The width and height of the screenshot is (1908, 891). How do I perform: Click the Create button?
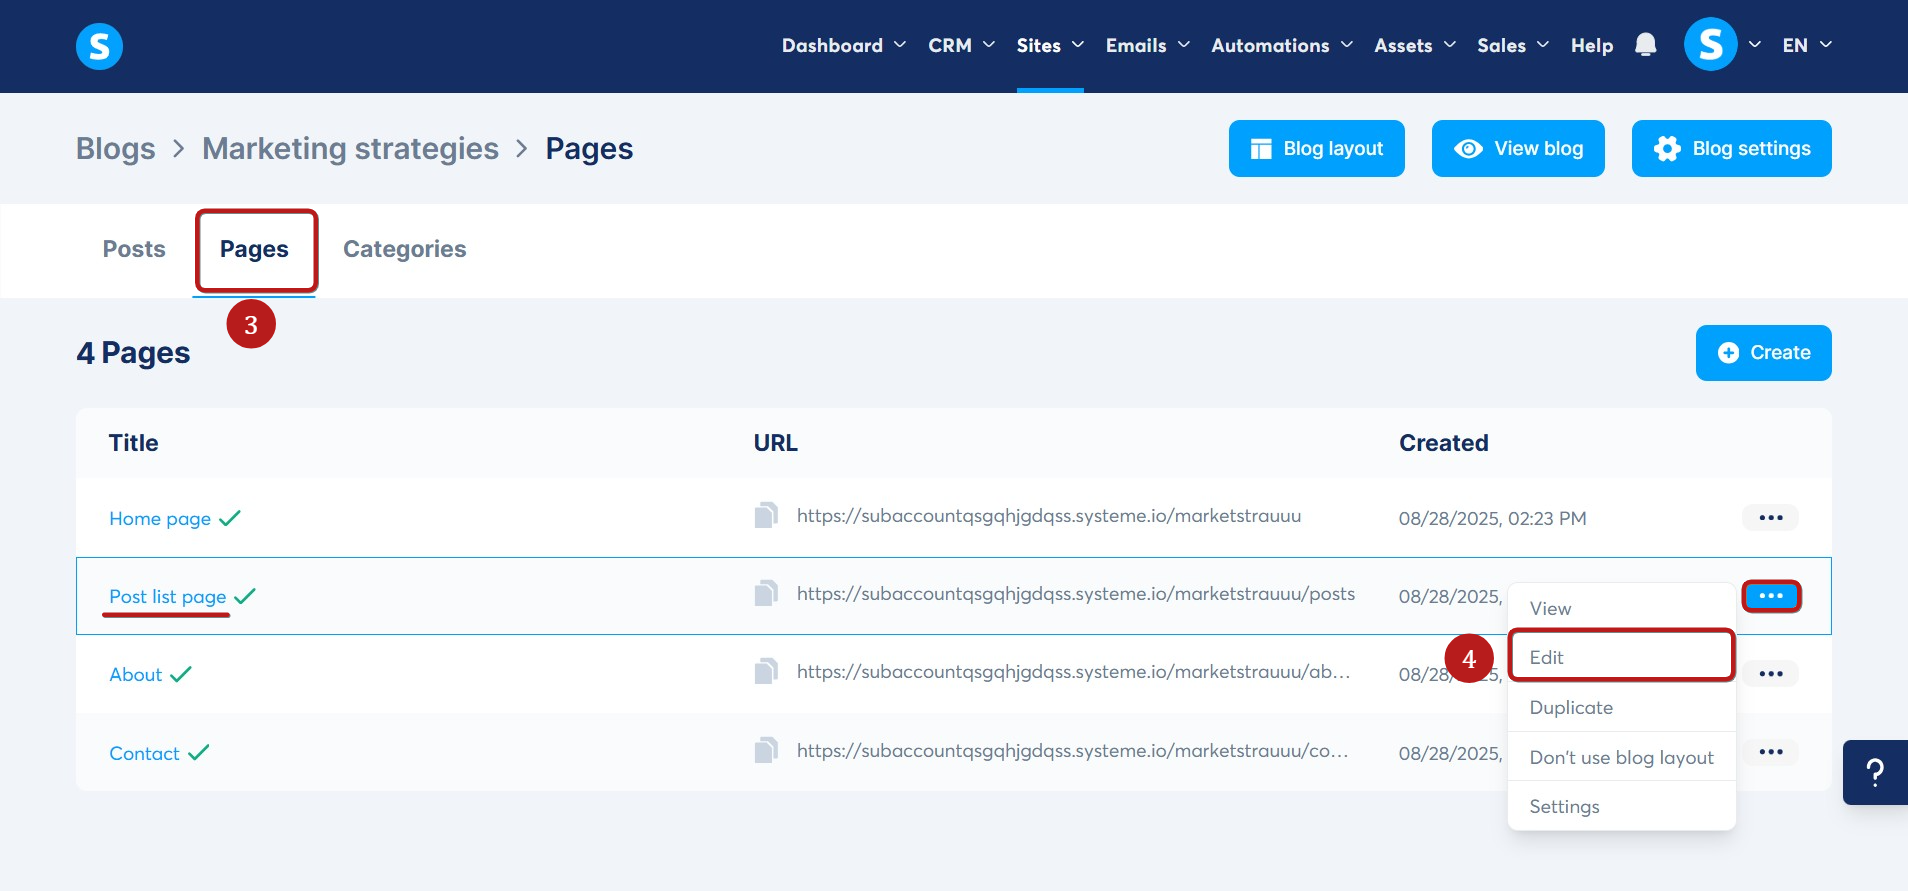click(1763, 353)
